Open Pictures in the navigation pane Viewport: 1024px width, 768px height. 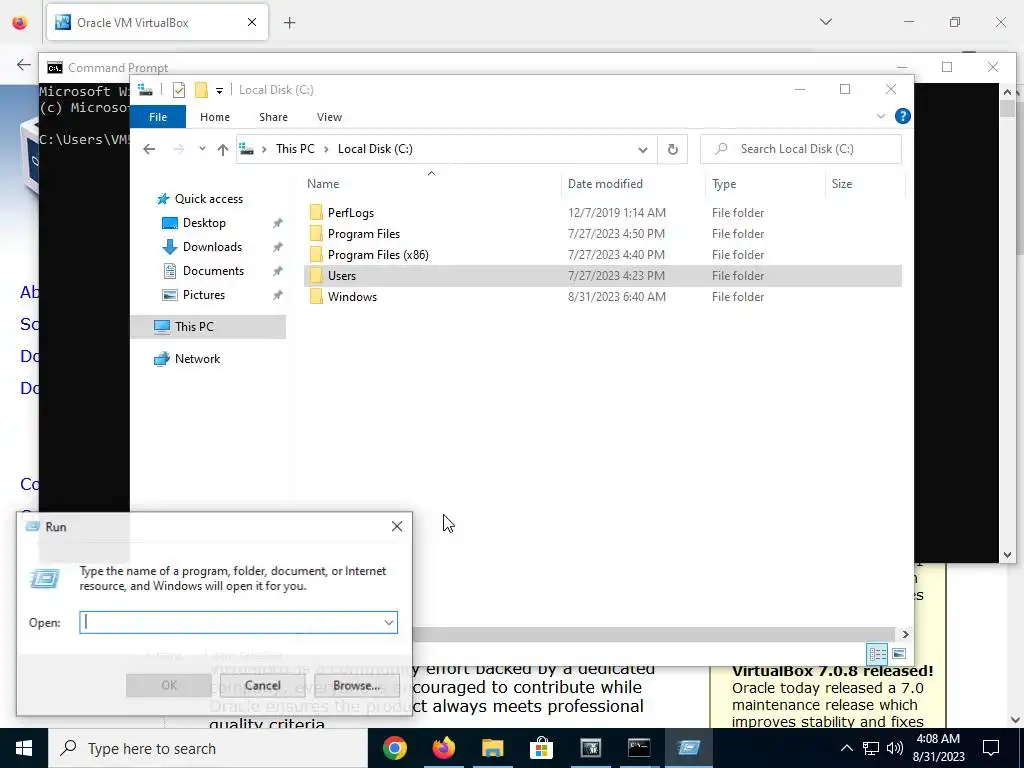click(204, 295)
